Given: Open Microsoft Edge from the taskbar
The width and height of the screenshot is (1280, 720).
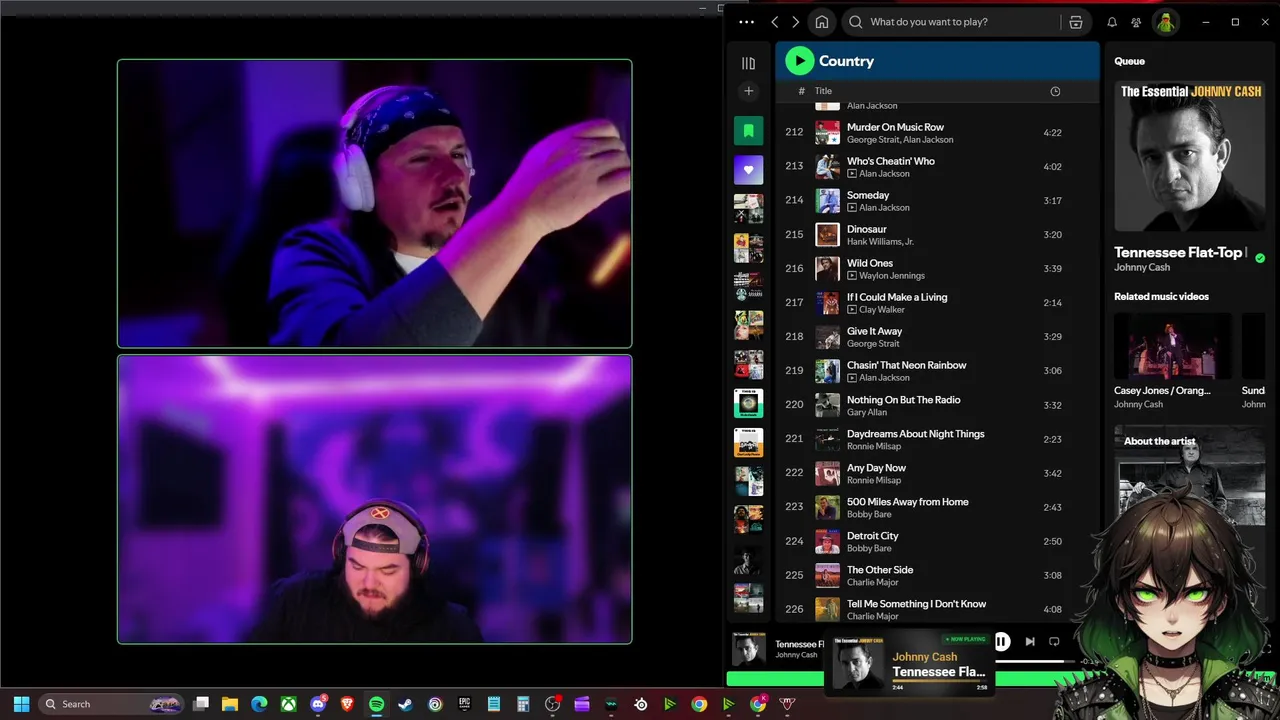Looking at the screenshot, I should (x=259, y=704).
